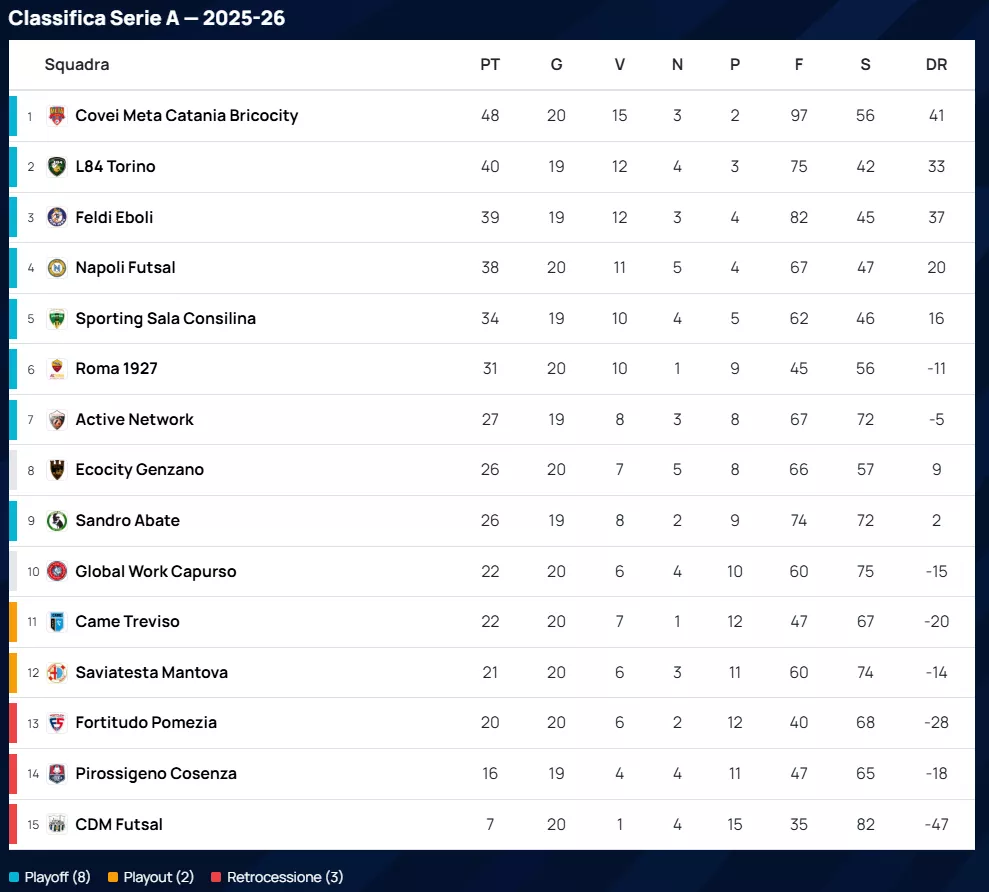
Task: Open Came Treviso team page
Action: 127,622
